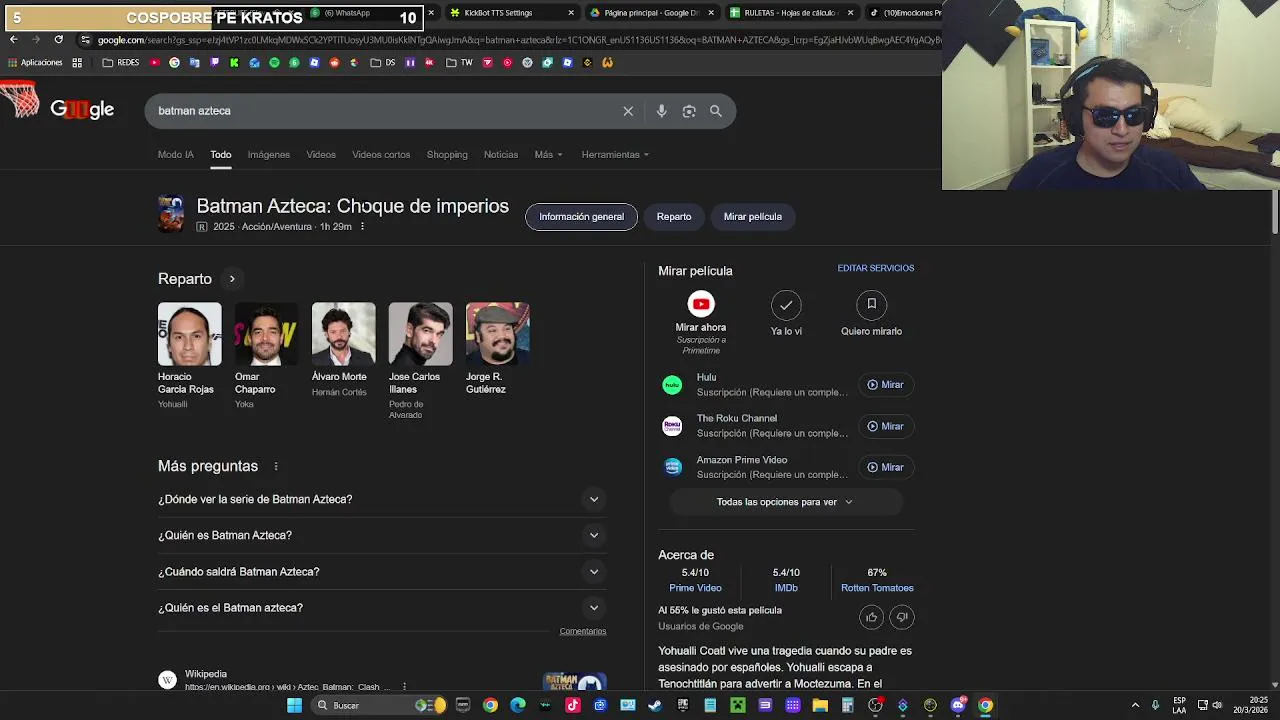Open TikTok icon in the taskbar

tap(573, 705)
